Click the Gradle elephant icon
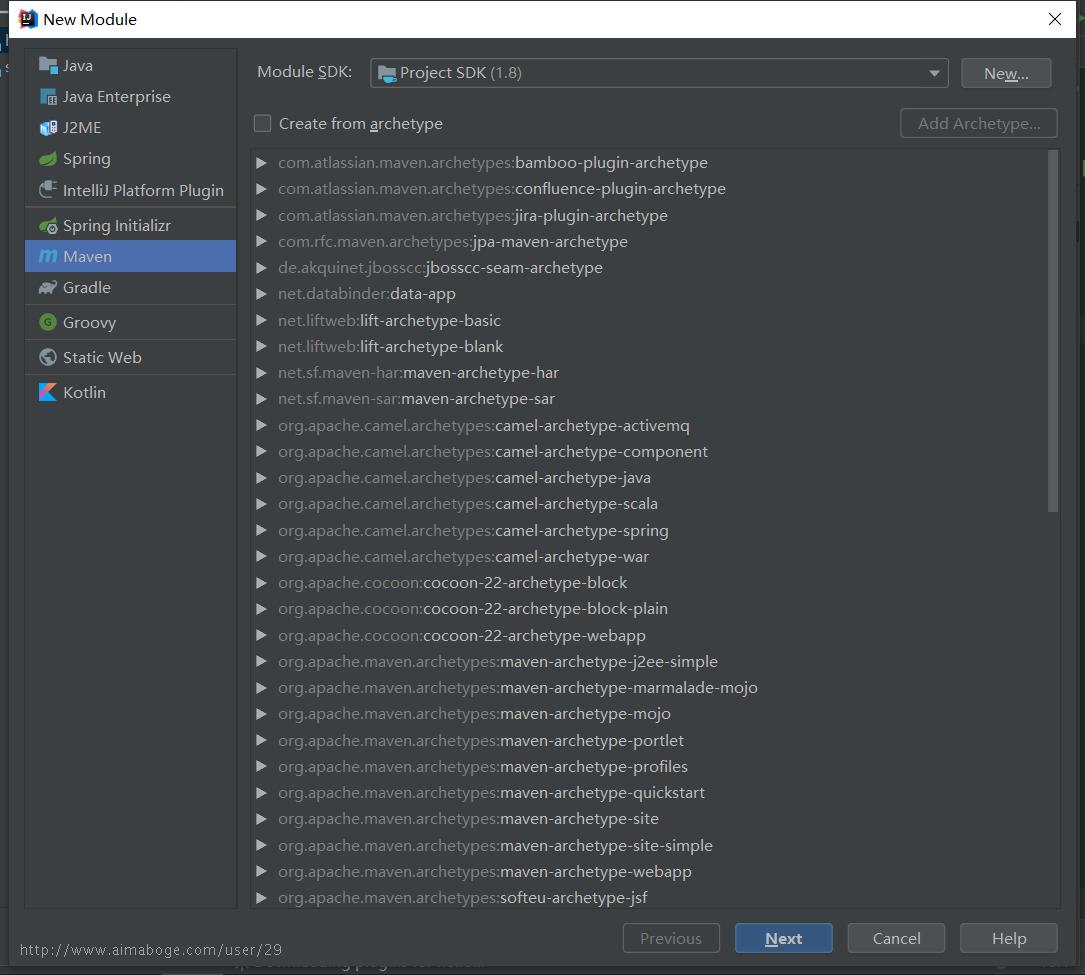1085x975 pixels. click(x=48, y=287)
